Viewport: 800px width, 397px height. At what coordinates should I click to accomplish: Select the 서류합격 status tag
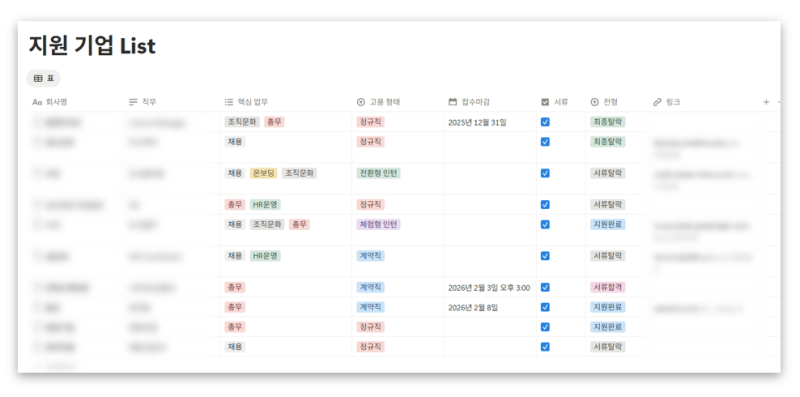point(608,287)
